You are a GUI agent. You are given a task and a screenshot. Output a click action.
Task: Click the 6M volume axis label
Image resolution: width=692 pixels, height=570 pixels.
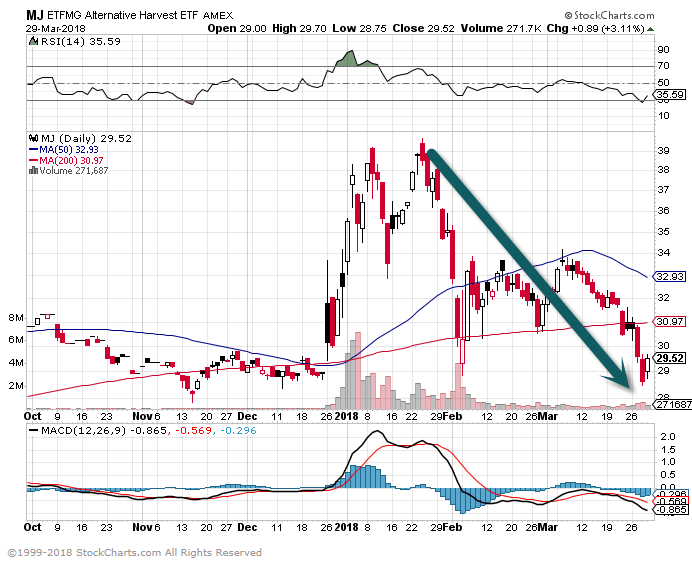(16, 340)
